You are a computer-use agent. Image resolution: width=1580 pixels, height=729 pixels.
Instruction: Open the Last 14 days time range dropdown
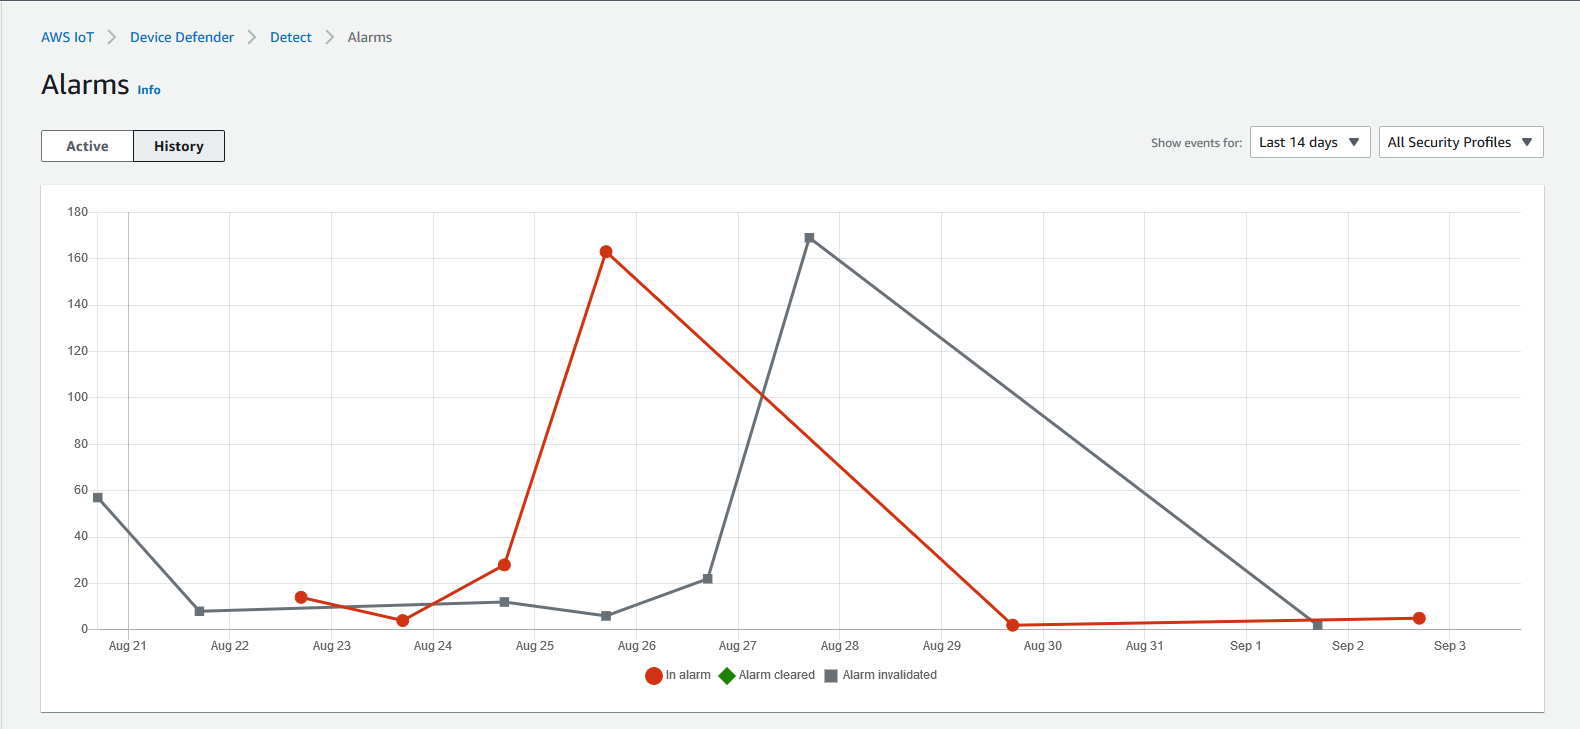pos(1310,142)
